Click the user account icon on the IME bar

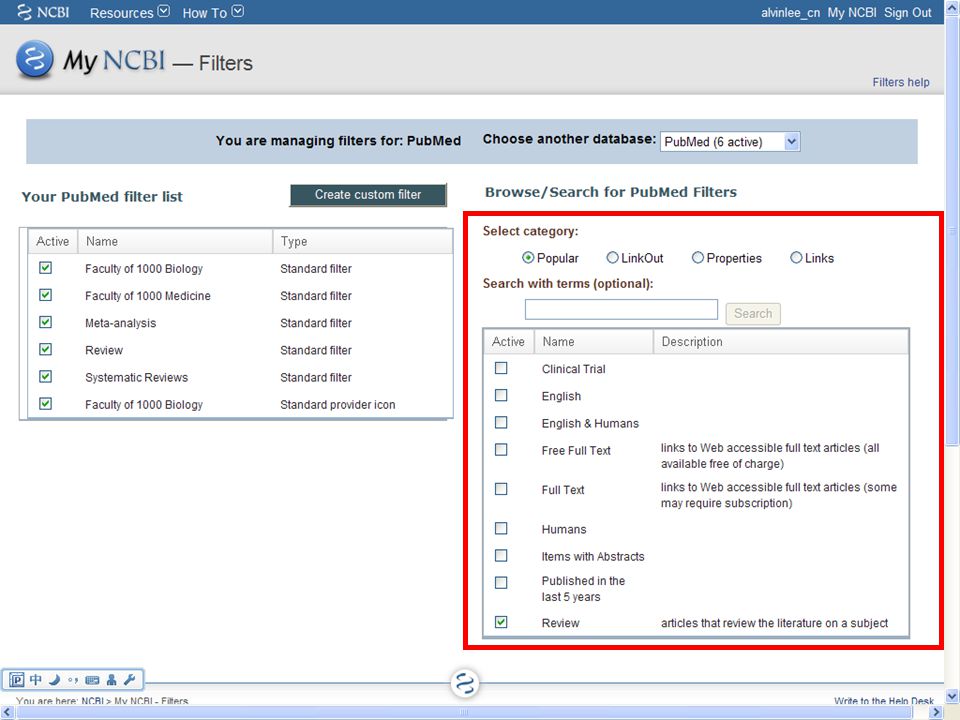click(111, 680)
